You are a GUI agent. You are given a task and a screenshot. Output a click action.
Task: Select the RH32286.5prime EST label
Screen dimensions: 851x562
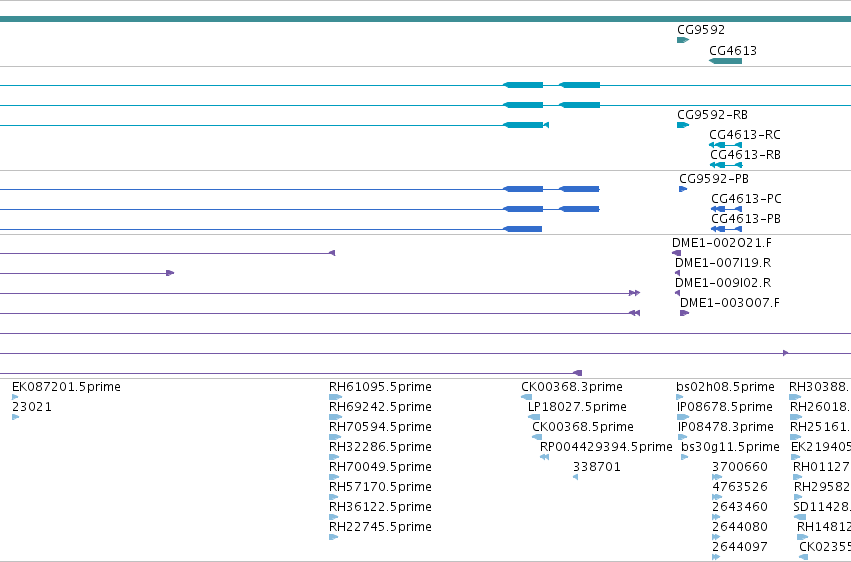click(380, 447)
